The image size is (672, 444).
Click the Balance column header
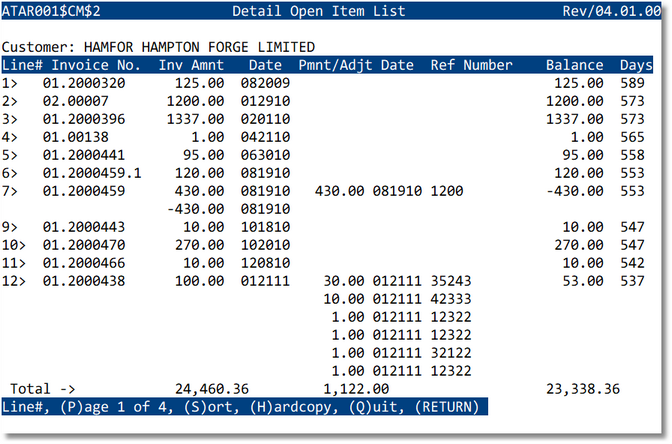point(574,65)
